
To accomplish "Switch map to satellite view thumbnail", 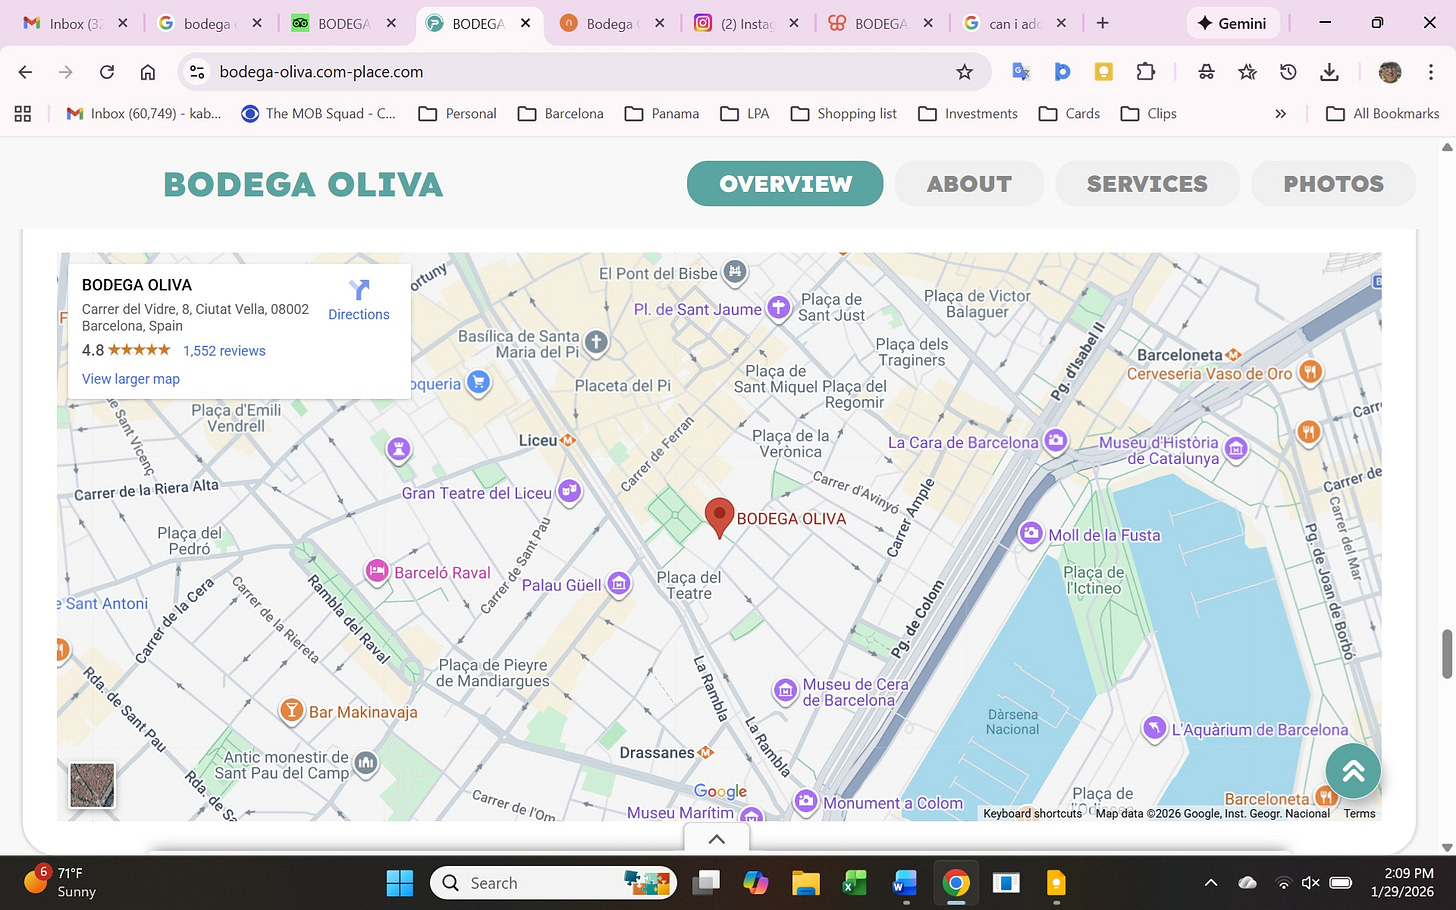I will (x=92, y=785).
